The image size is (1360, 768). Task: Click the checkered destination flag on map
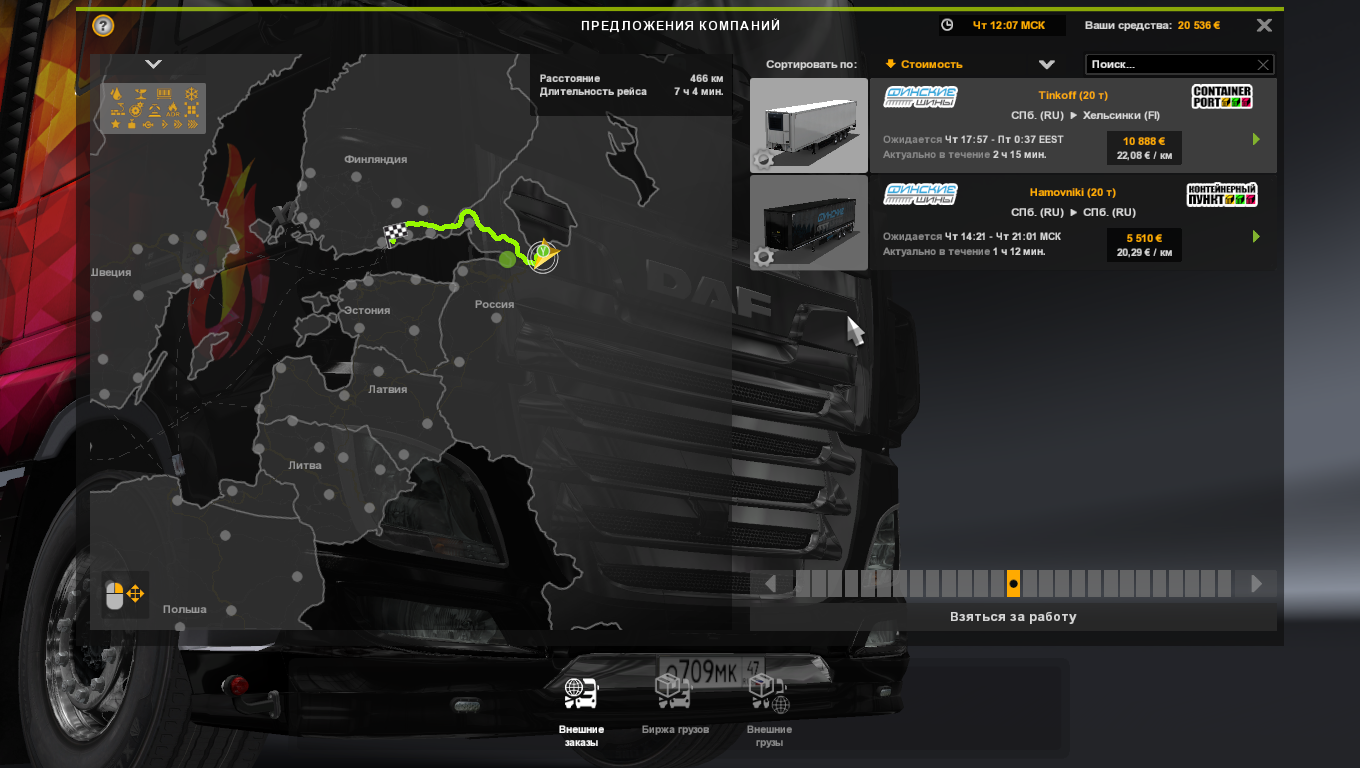pyautogui.click(x=396, y=235)
